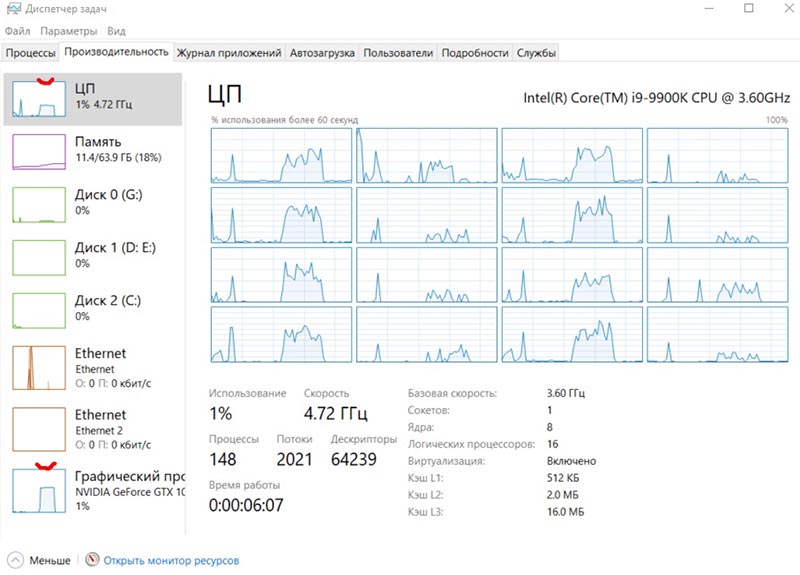Open the Автозагрузка tab

[322, 53]
